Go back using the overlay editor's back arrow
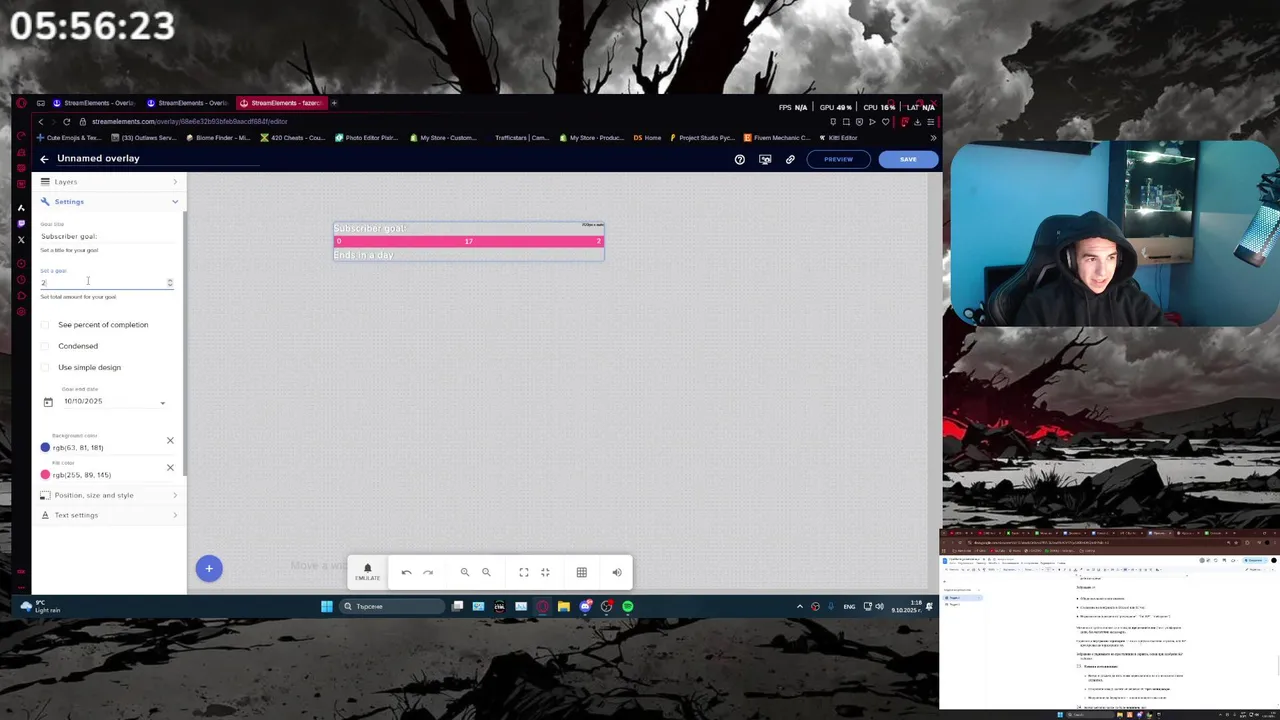 pos(44,159)
